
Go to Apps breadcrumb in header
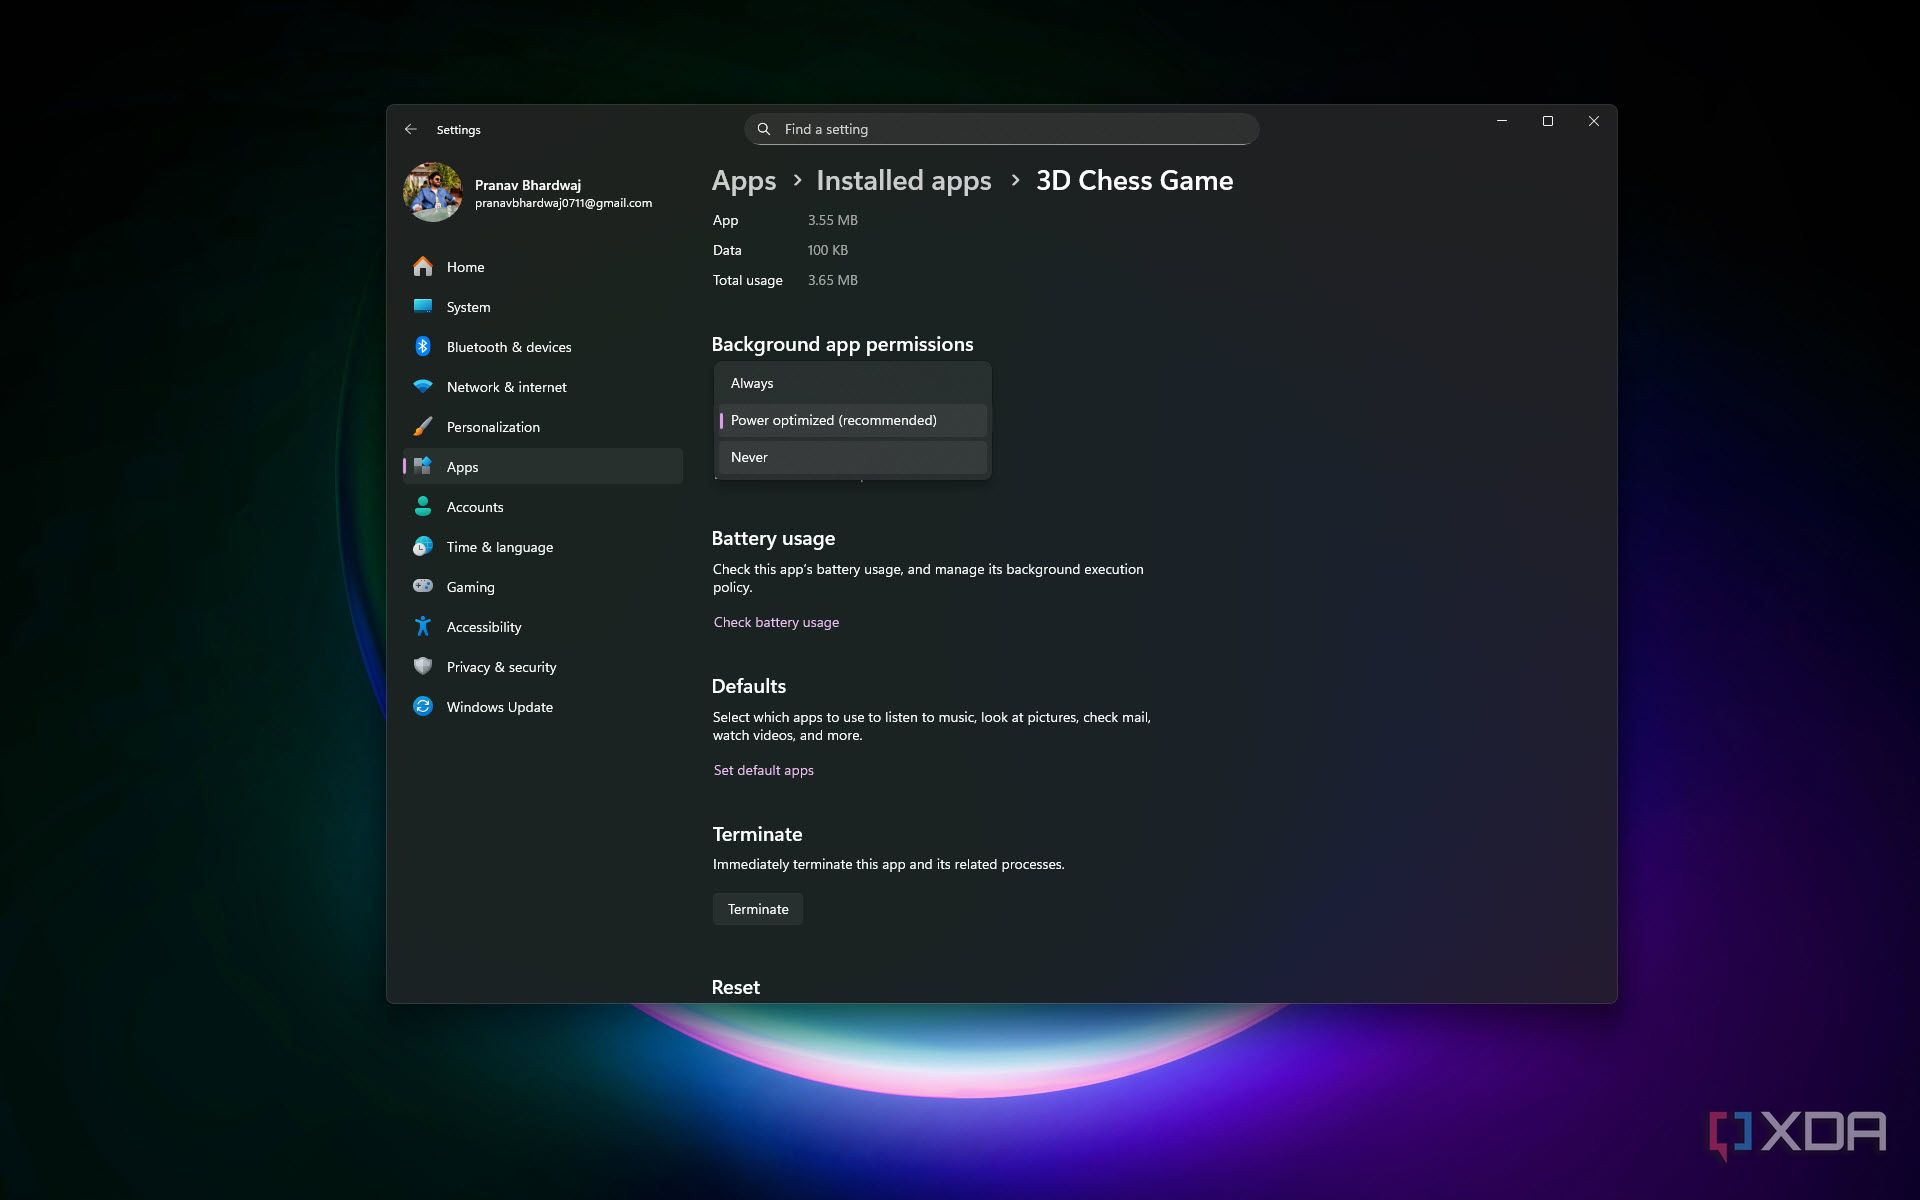click(x=744, y=180)
